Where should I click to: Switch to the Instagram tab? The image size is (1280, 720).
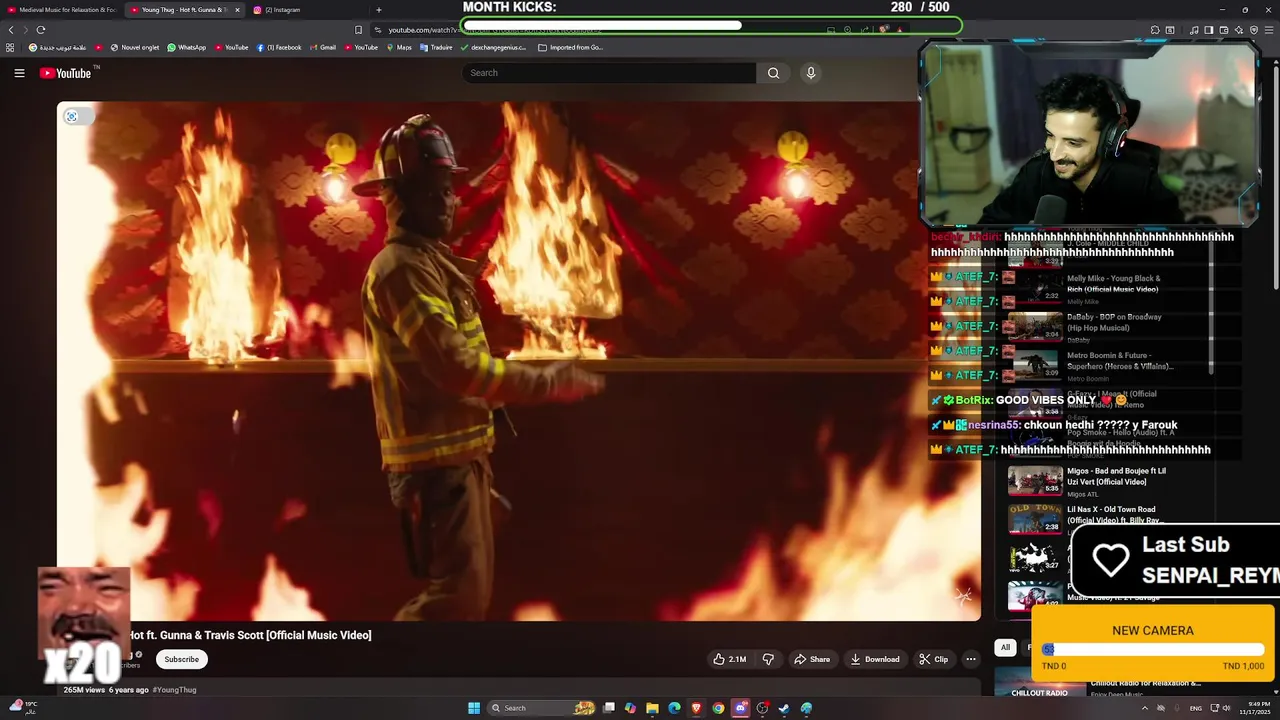pos(307,10)
